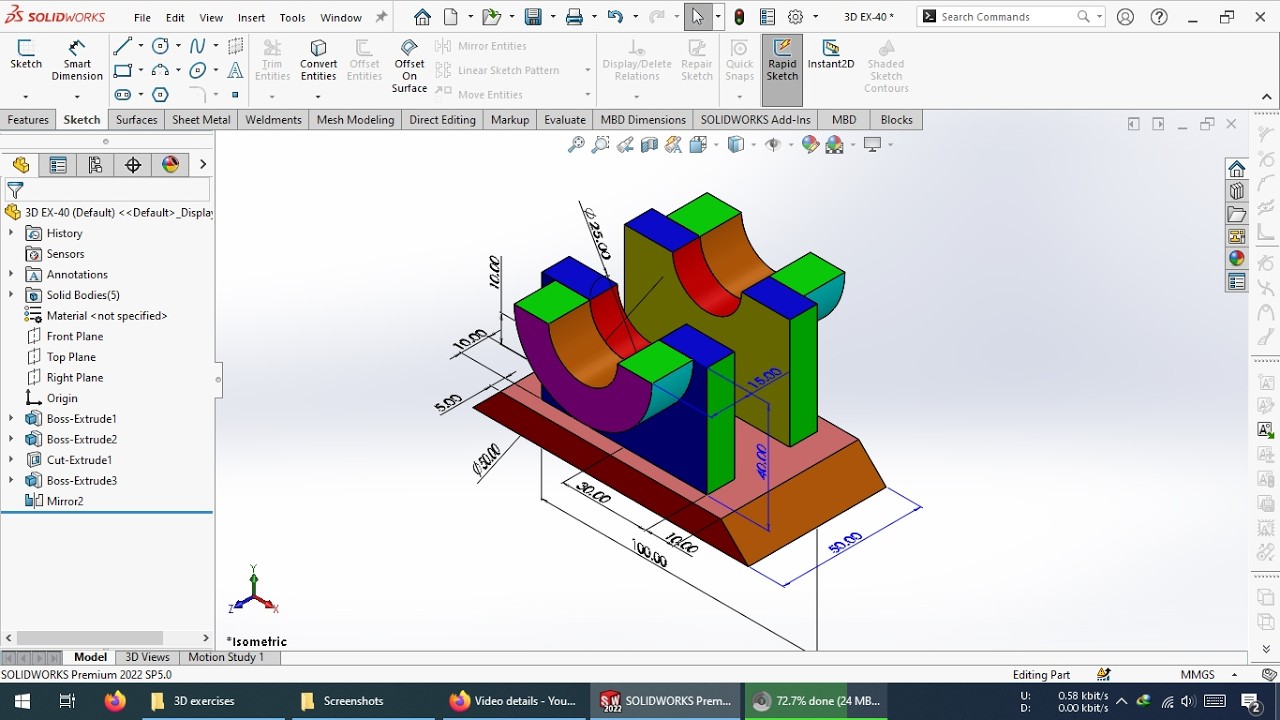Screen dimensions: 1280x720
Task: Expand Solid Bodies(5) node
Action: (x=11, y=295)
